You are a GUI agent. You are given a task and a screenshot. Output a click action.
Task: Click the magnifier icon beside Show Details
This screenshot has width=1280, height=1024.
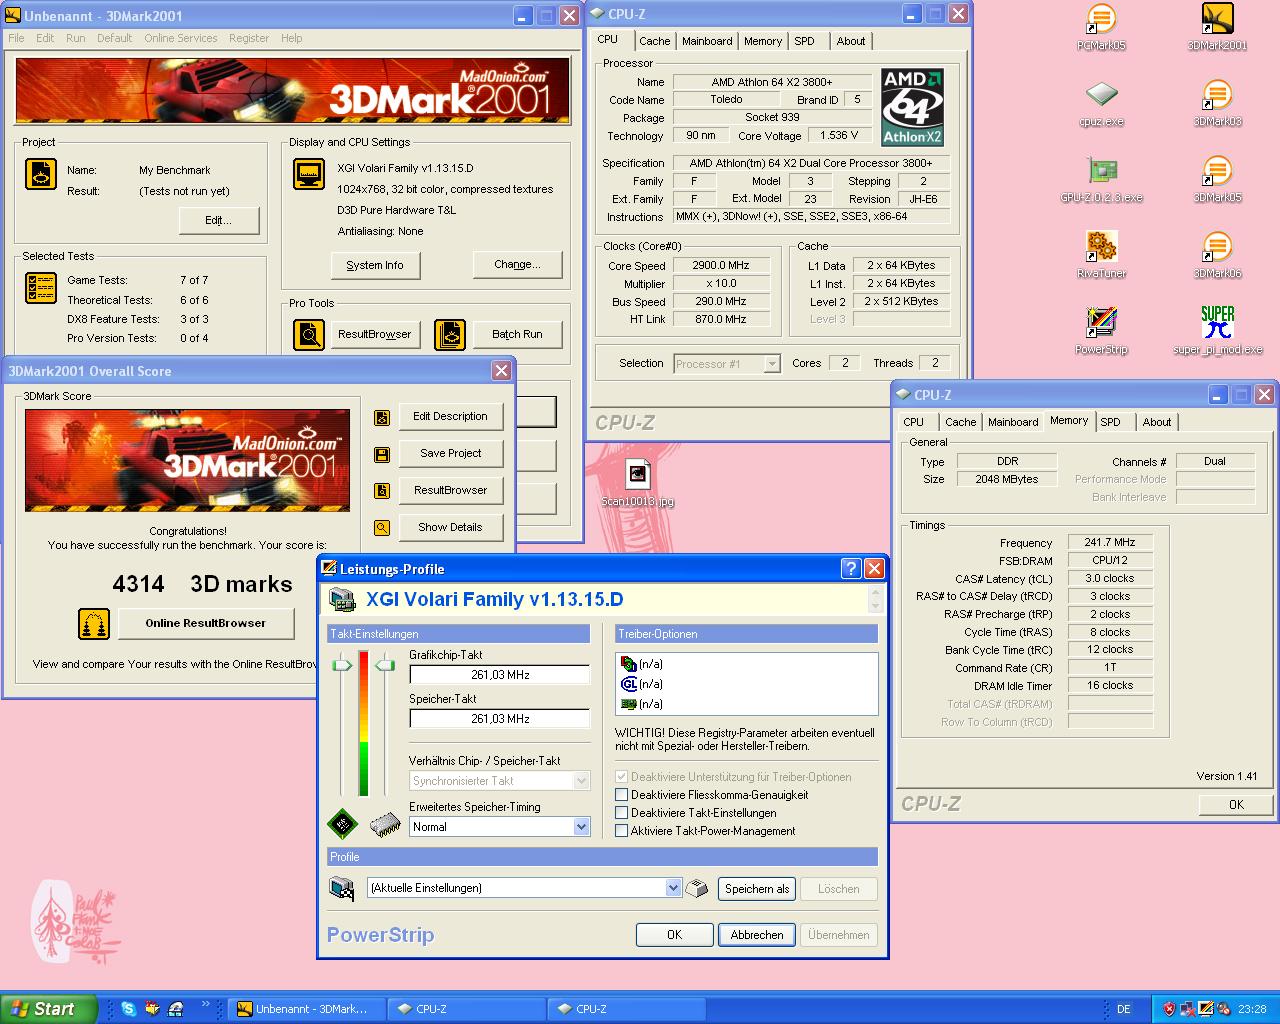pos(382,528)
